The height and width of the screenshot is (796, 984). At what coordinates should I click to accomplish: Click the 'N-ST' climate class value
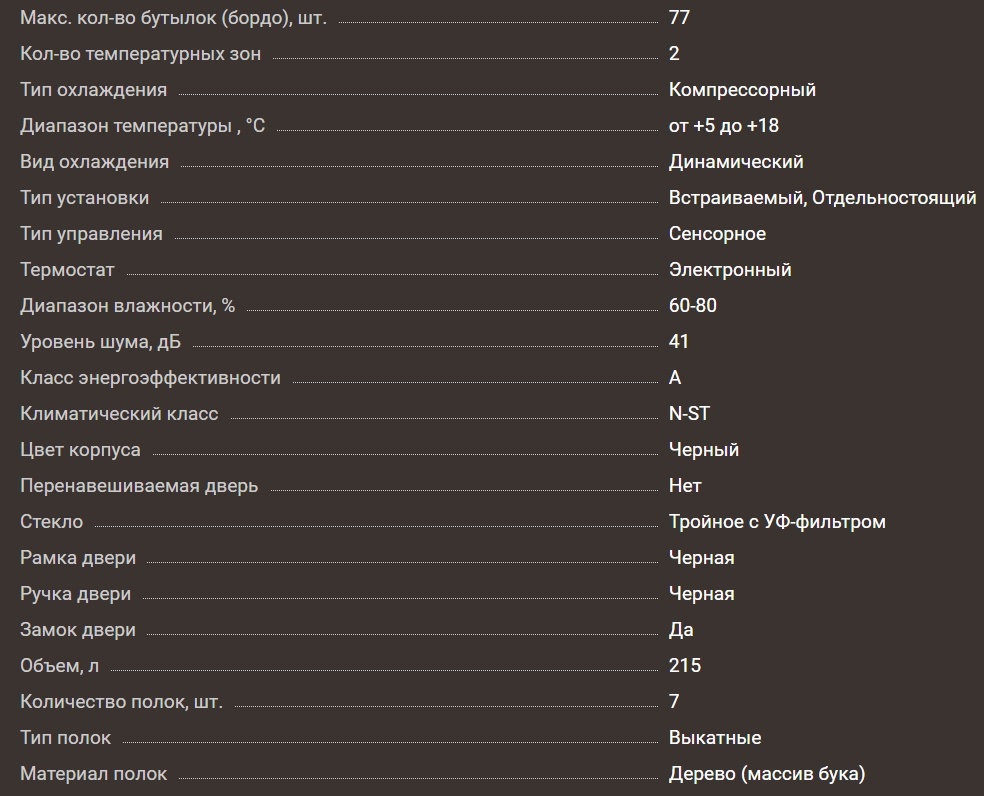(x=689, y=414)
